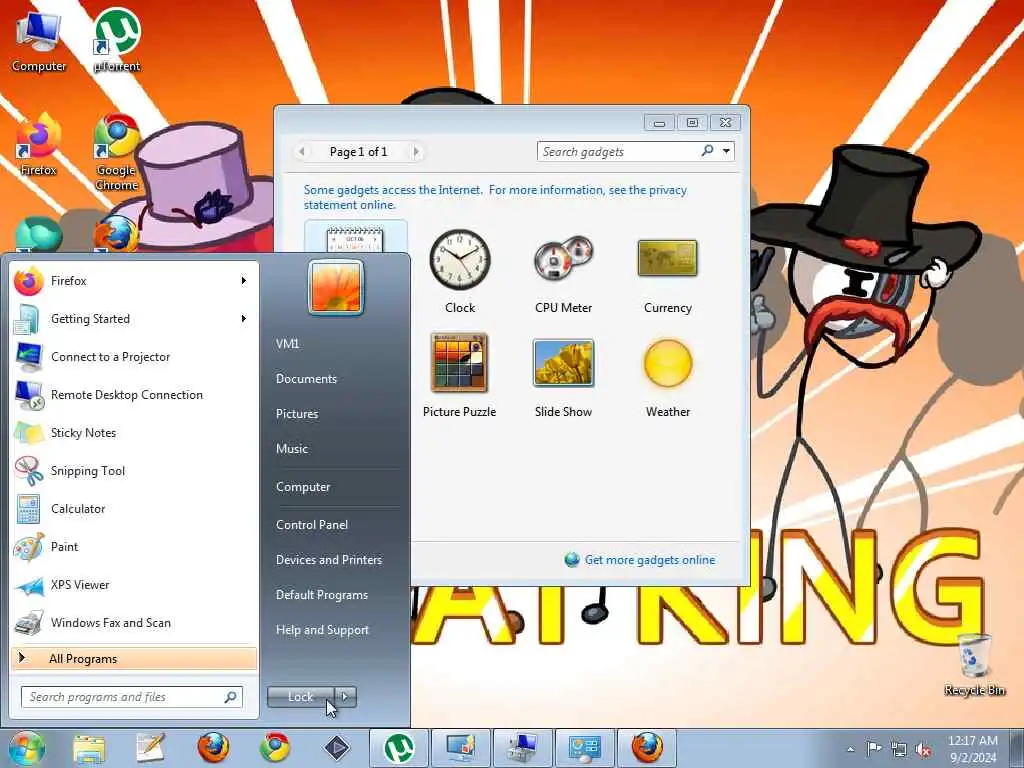Open Calculator from Start menu
Screen dimensions: 1024x768
(134, 509)
